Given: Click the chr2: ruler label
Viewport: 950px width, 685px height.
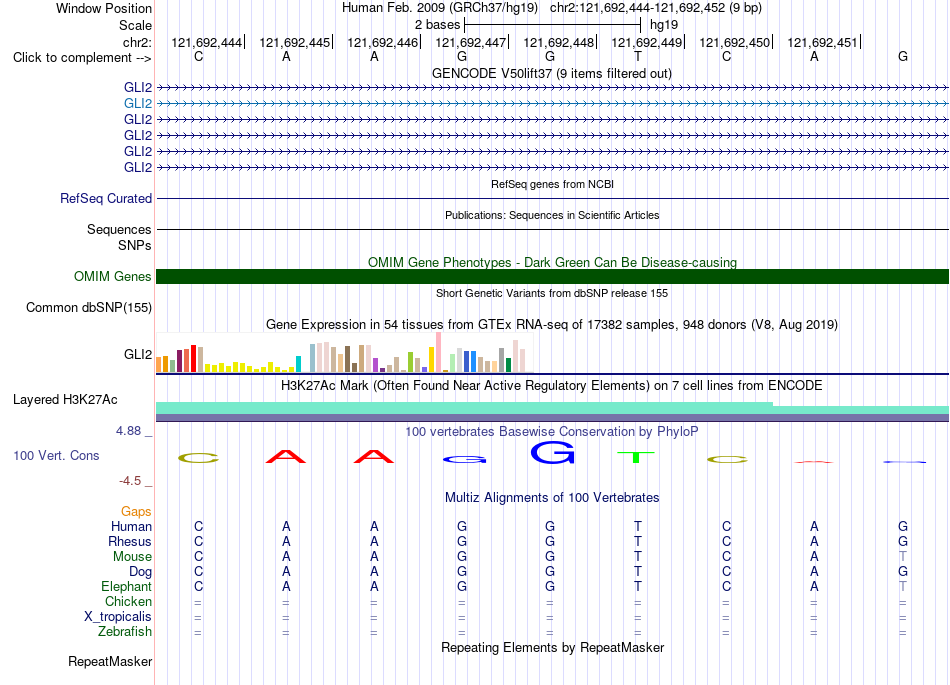Looking at the screenshot, I should coord(137,42).
